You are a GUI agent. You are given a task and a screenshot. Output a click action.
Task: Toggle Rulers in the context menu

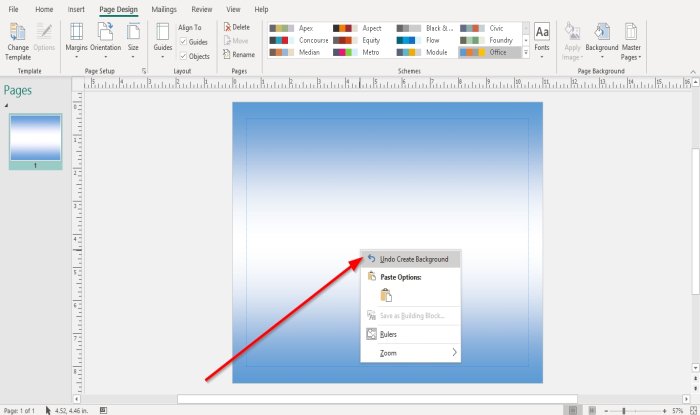[x=410, y=334]
